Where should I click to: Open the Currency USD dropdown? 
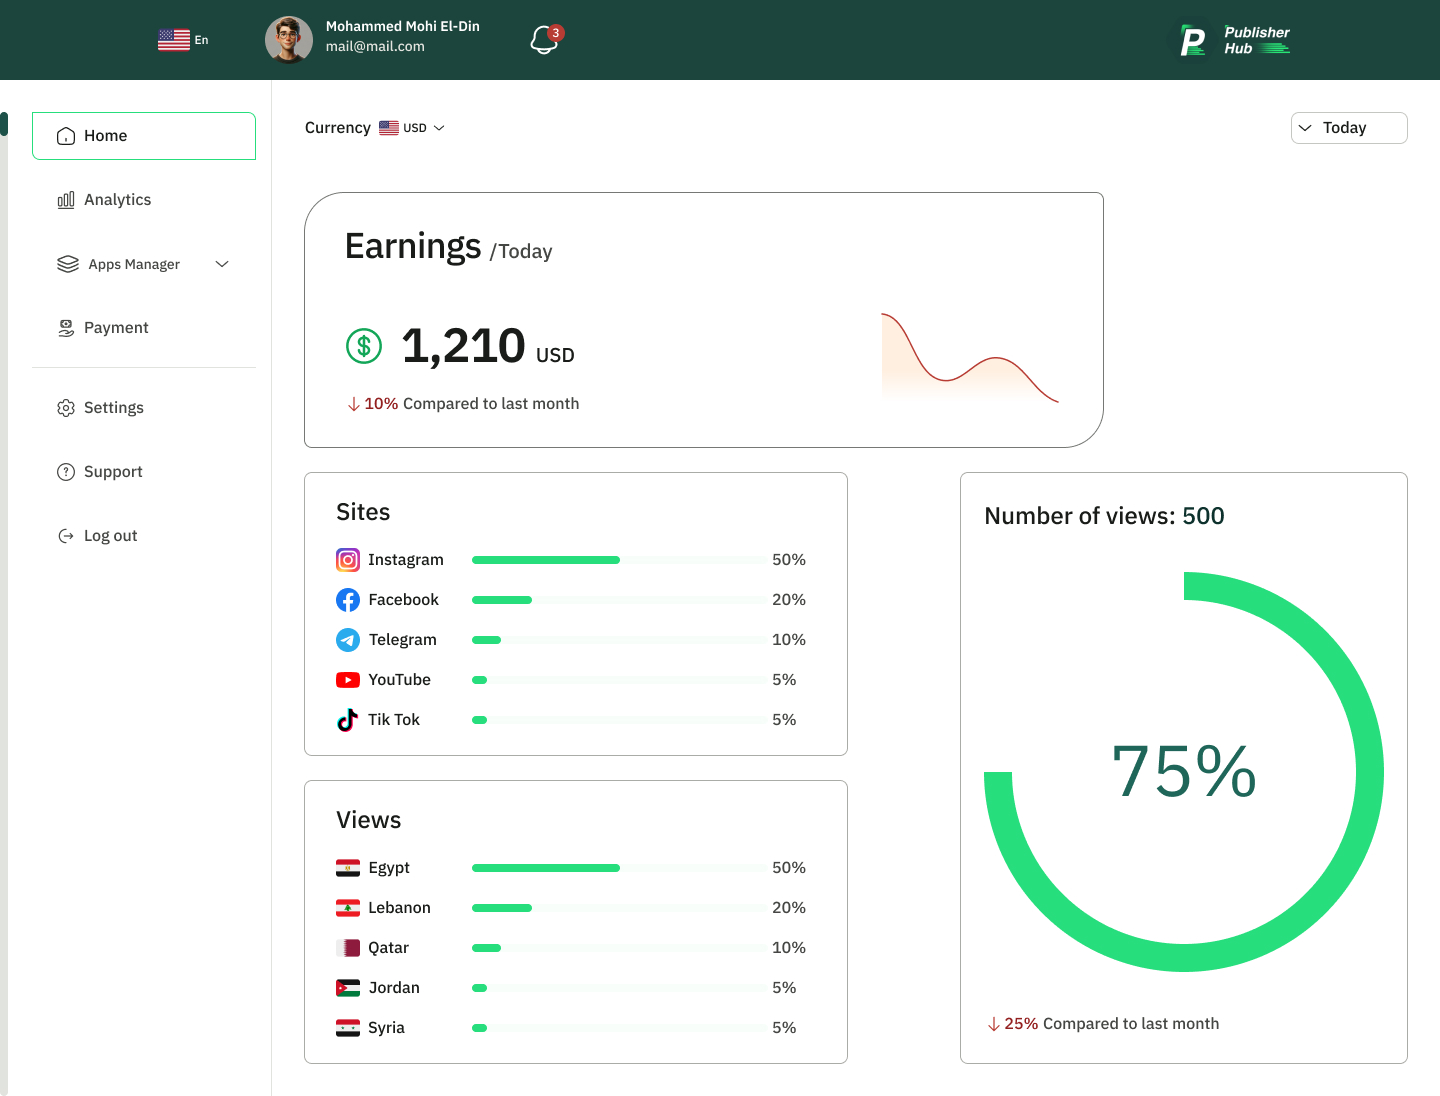(413, 128)
